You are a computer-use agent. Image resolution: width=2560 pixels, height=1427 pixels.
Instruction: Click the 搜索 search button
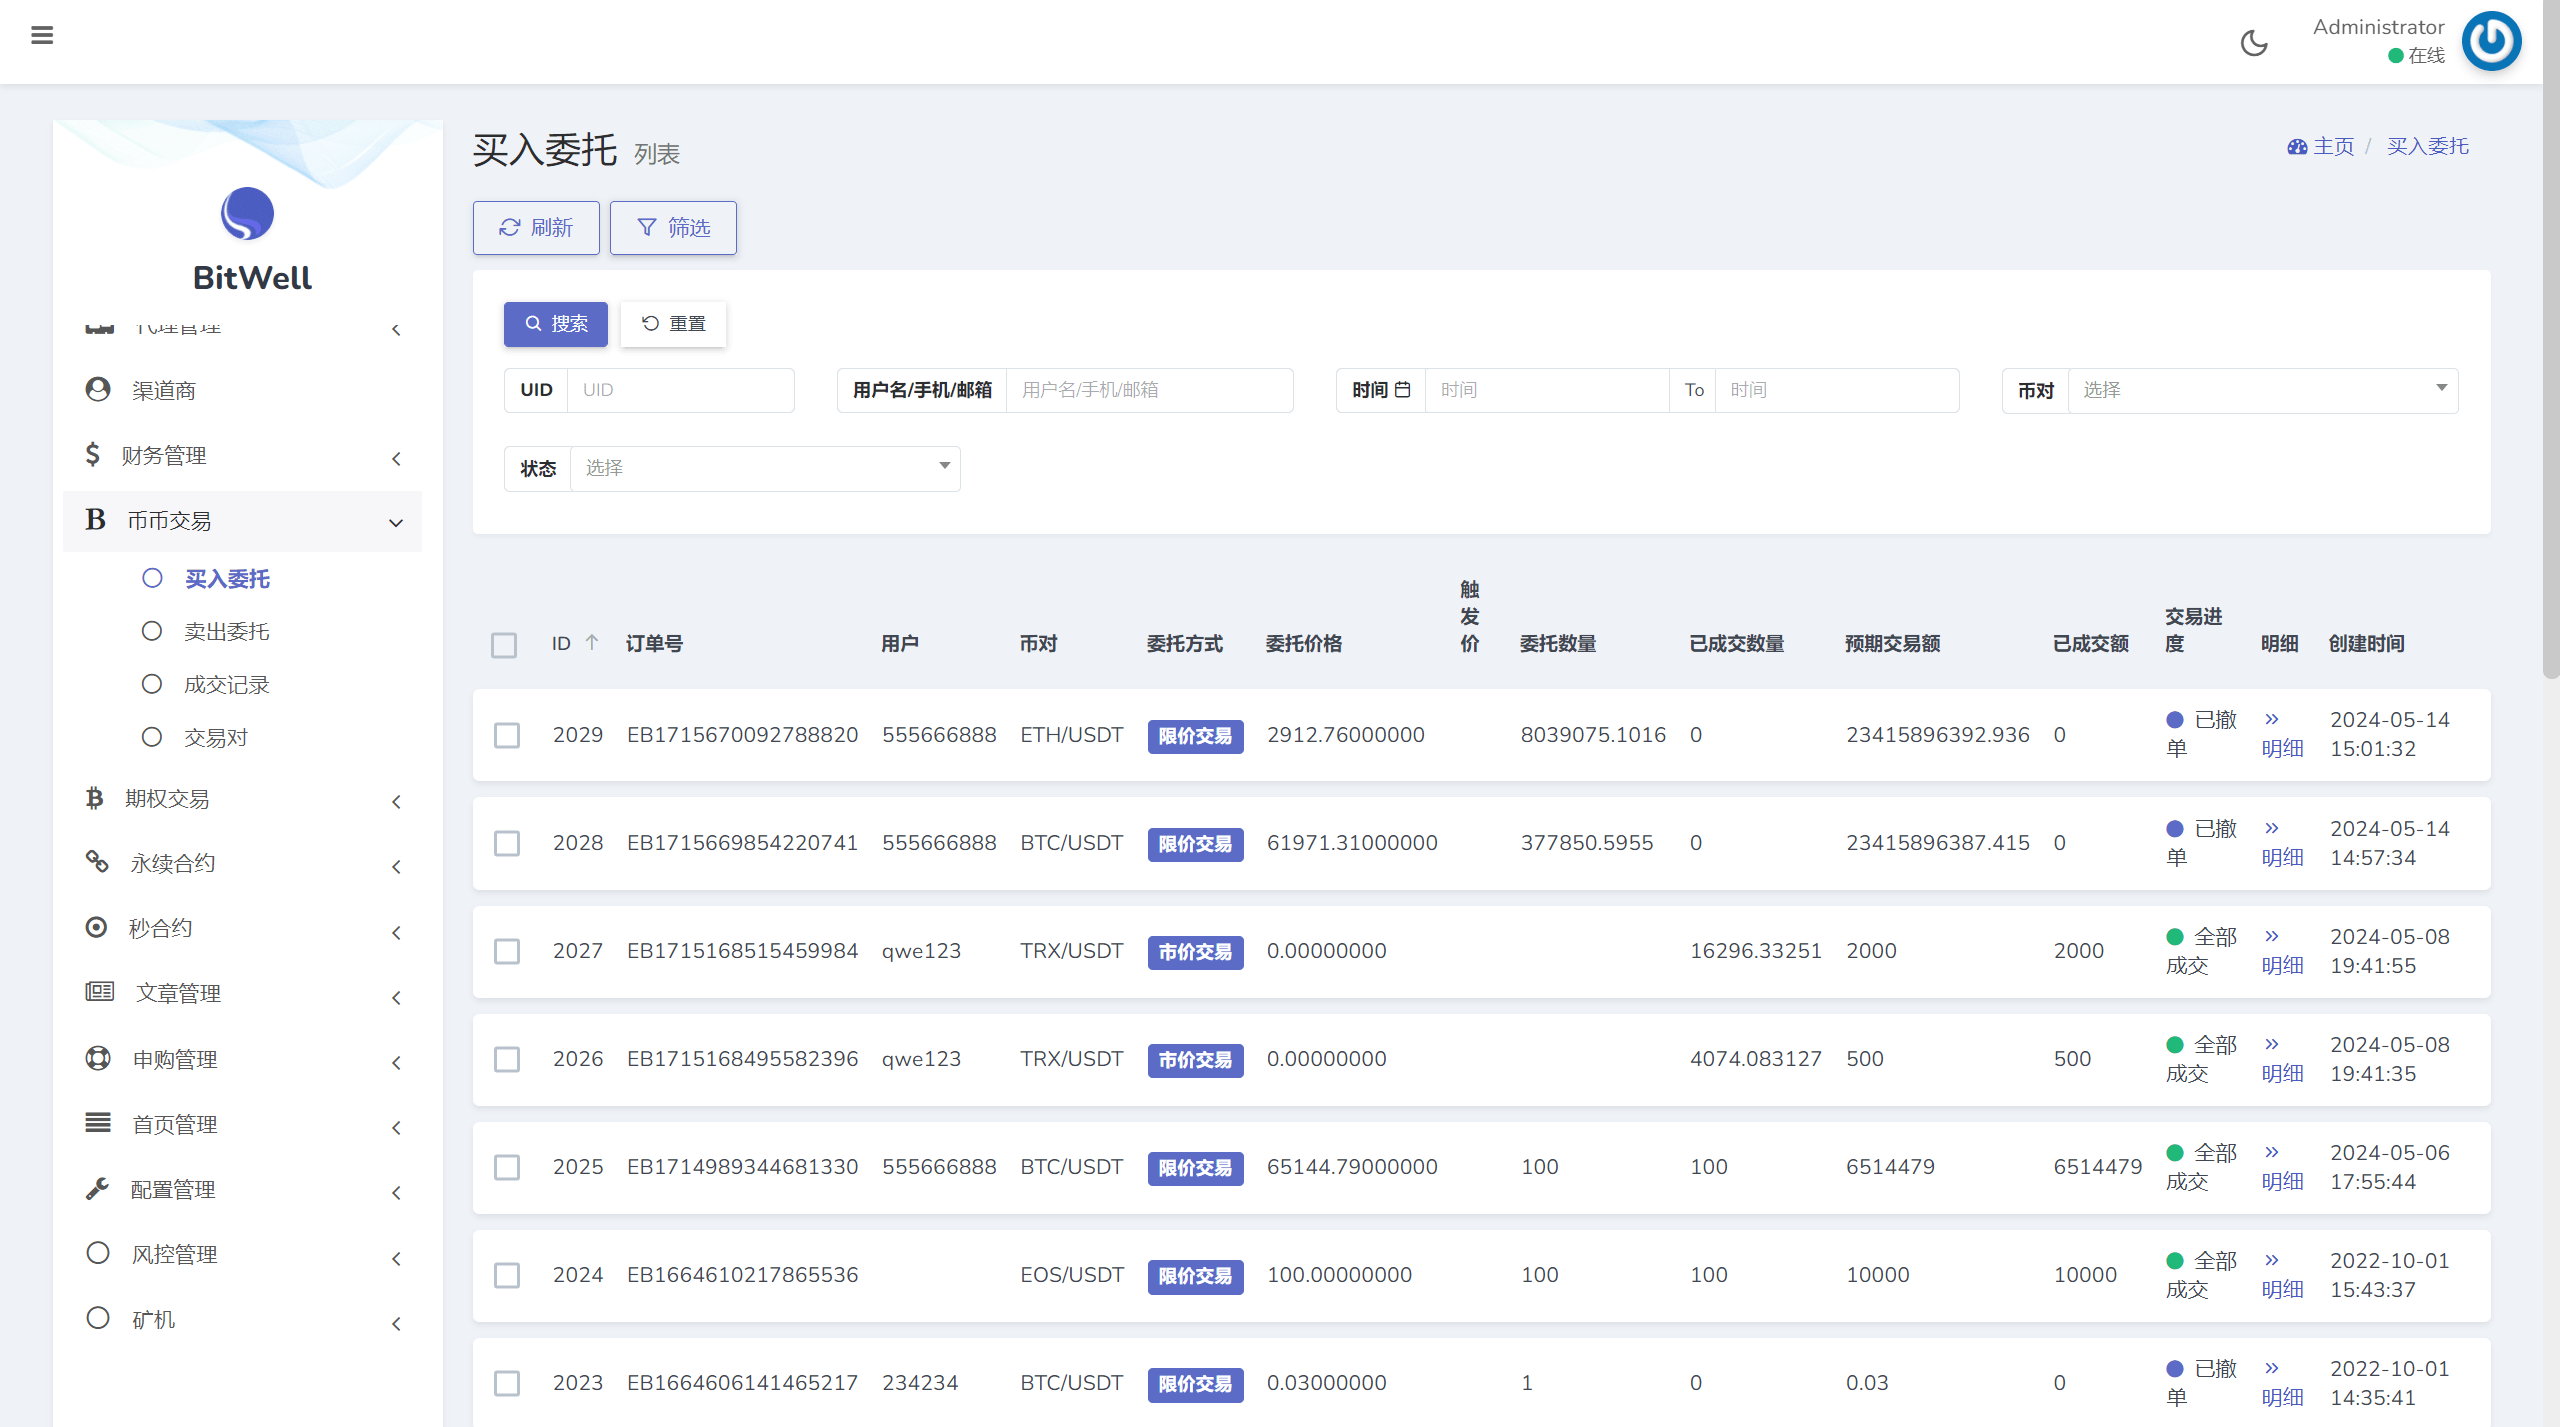[x=555, y=324]
